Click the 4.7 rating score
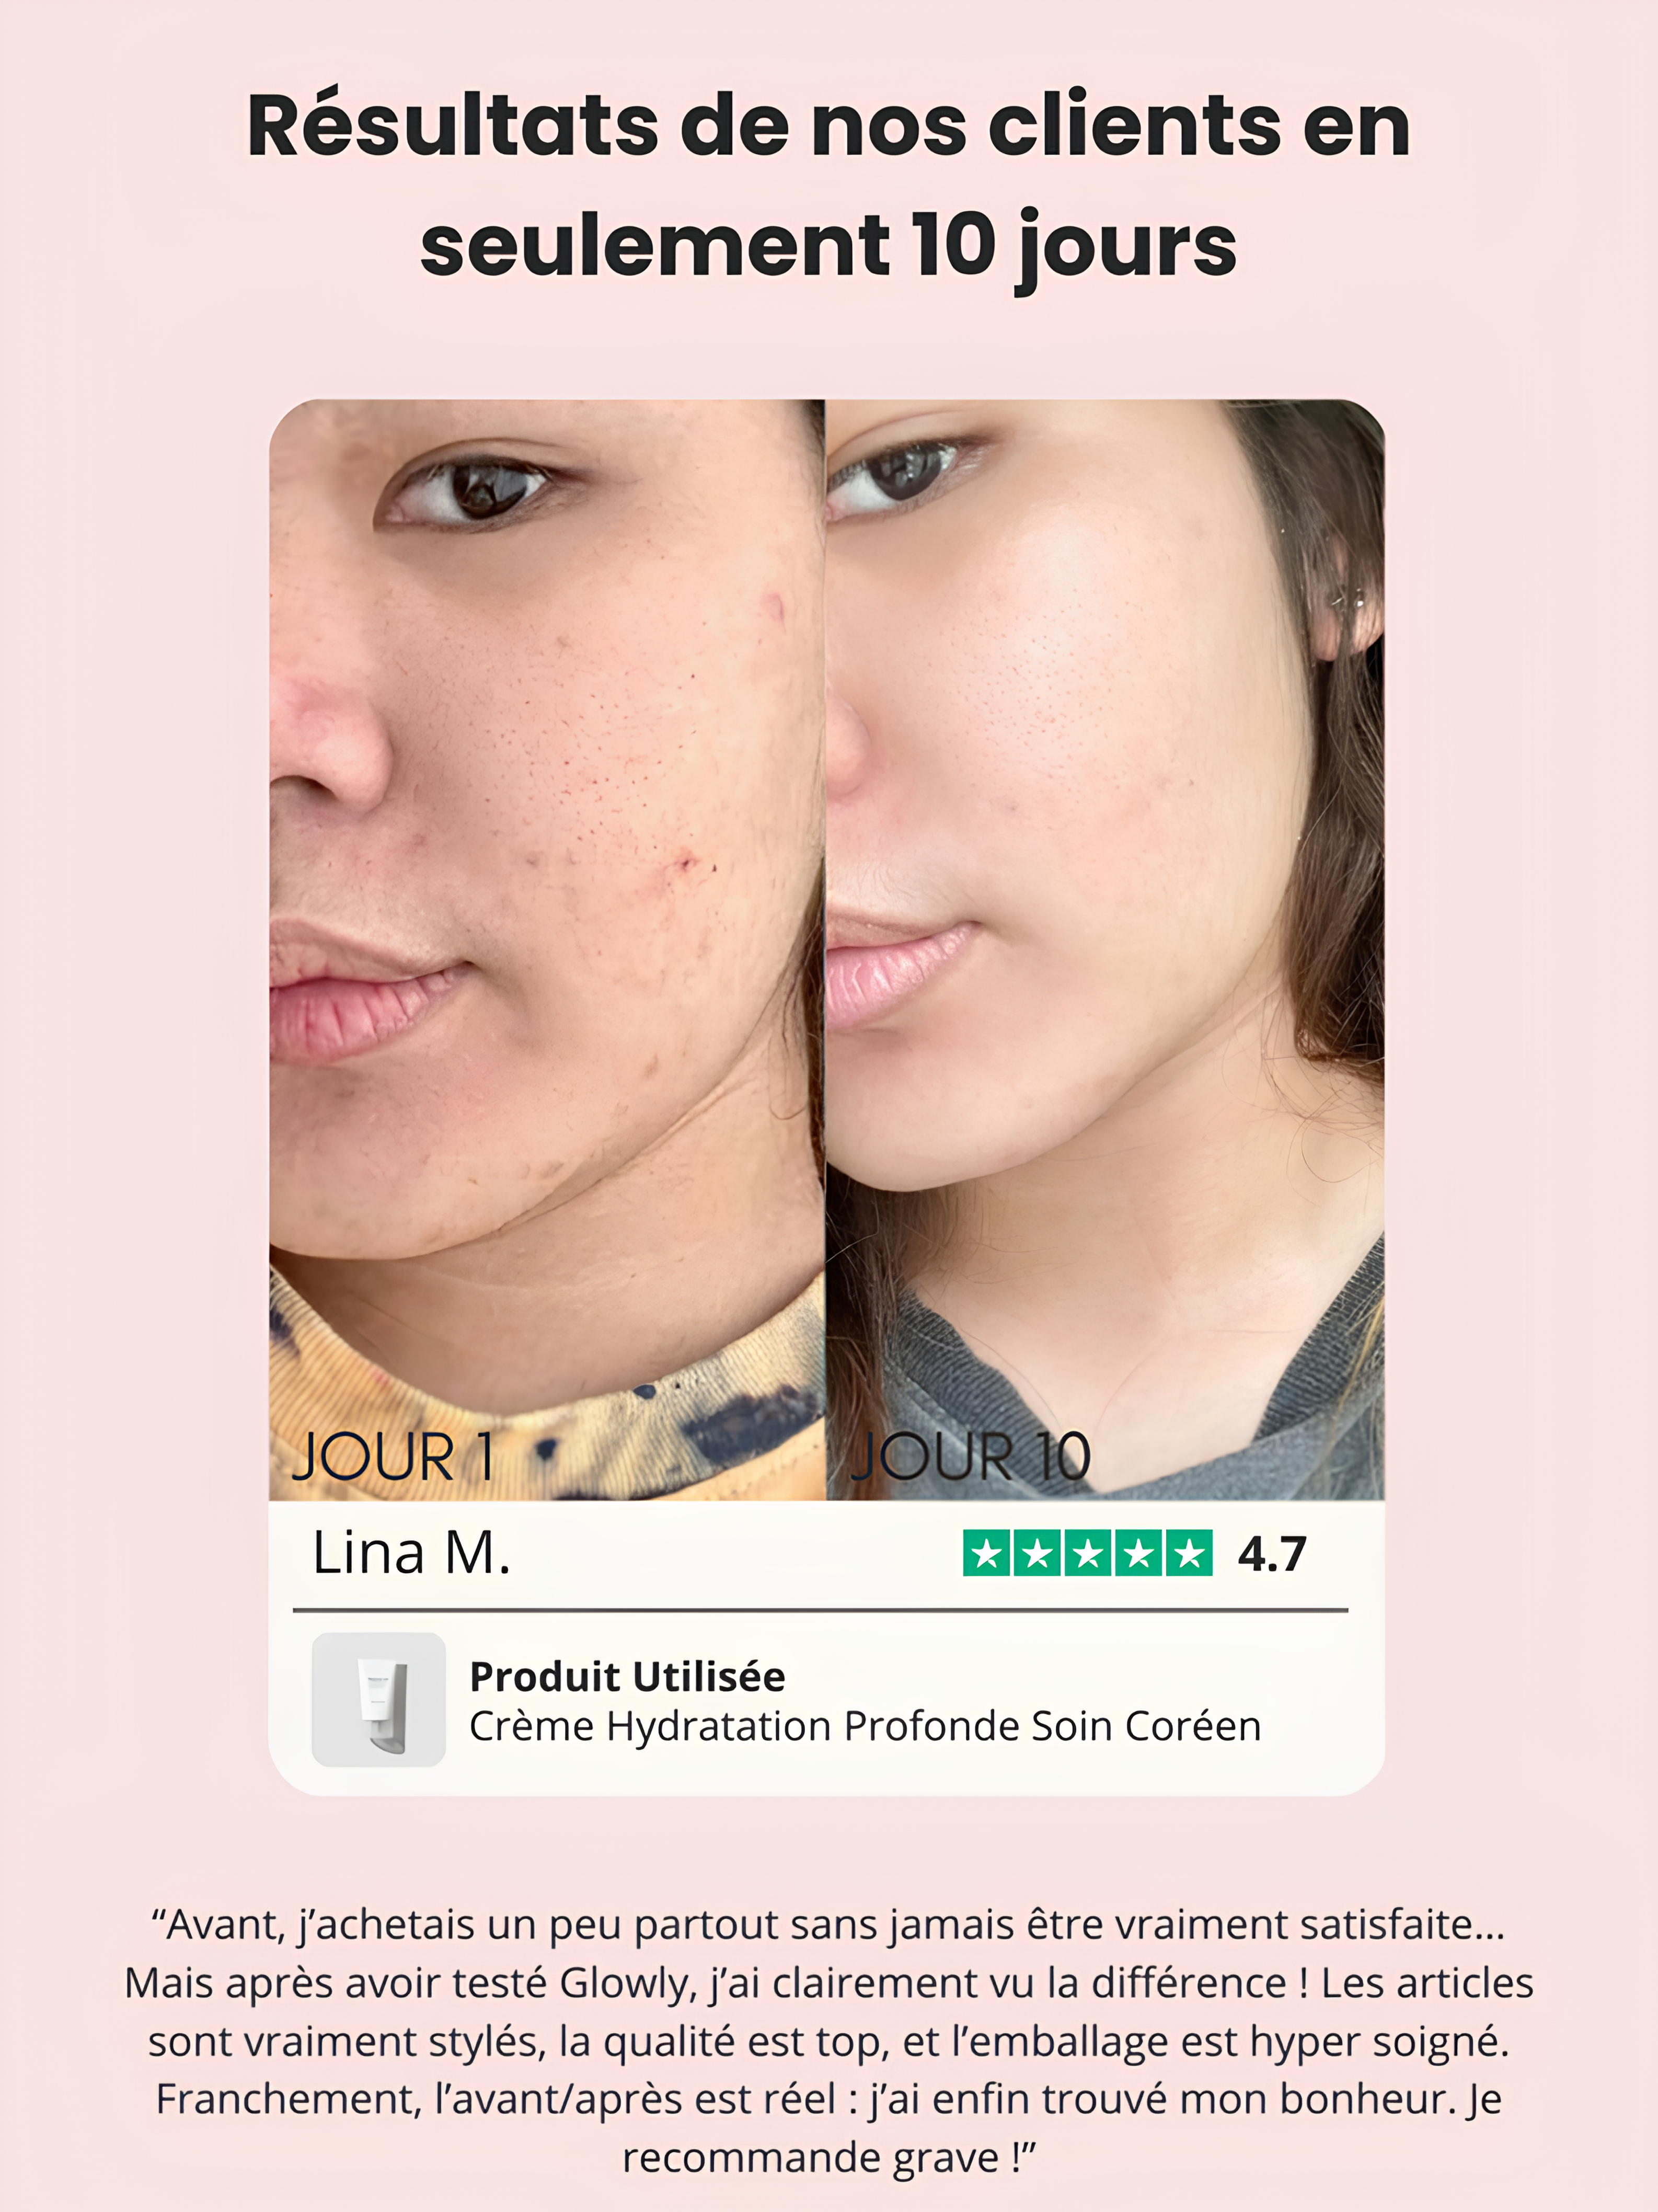This screenshot has width=1658, height=2212. coord(1272,1554)
